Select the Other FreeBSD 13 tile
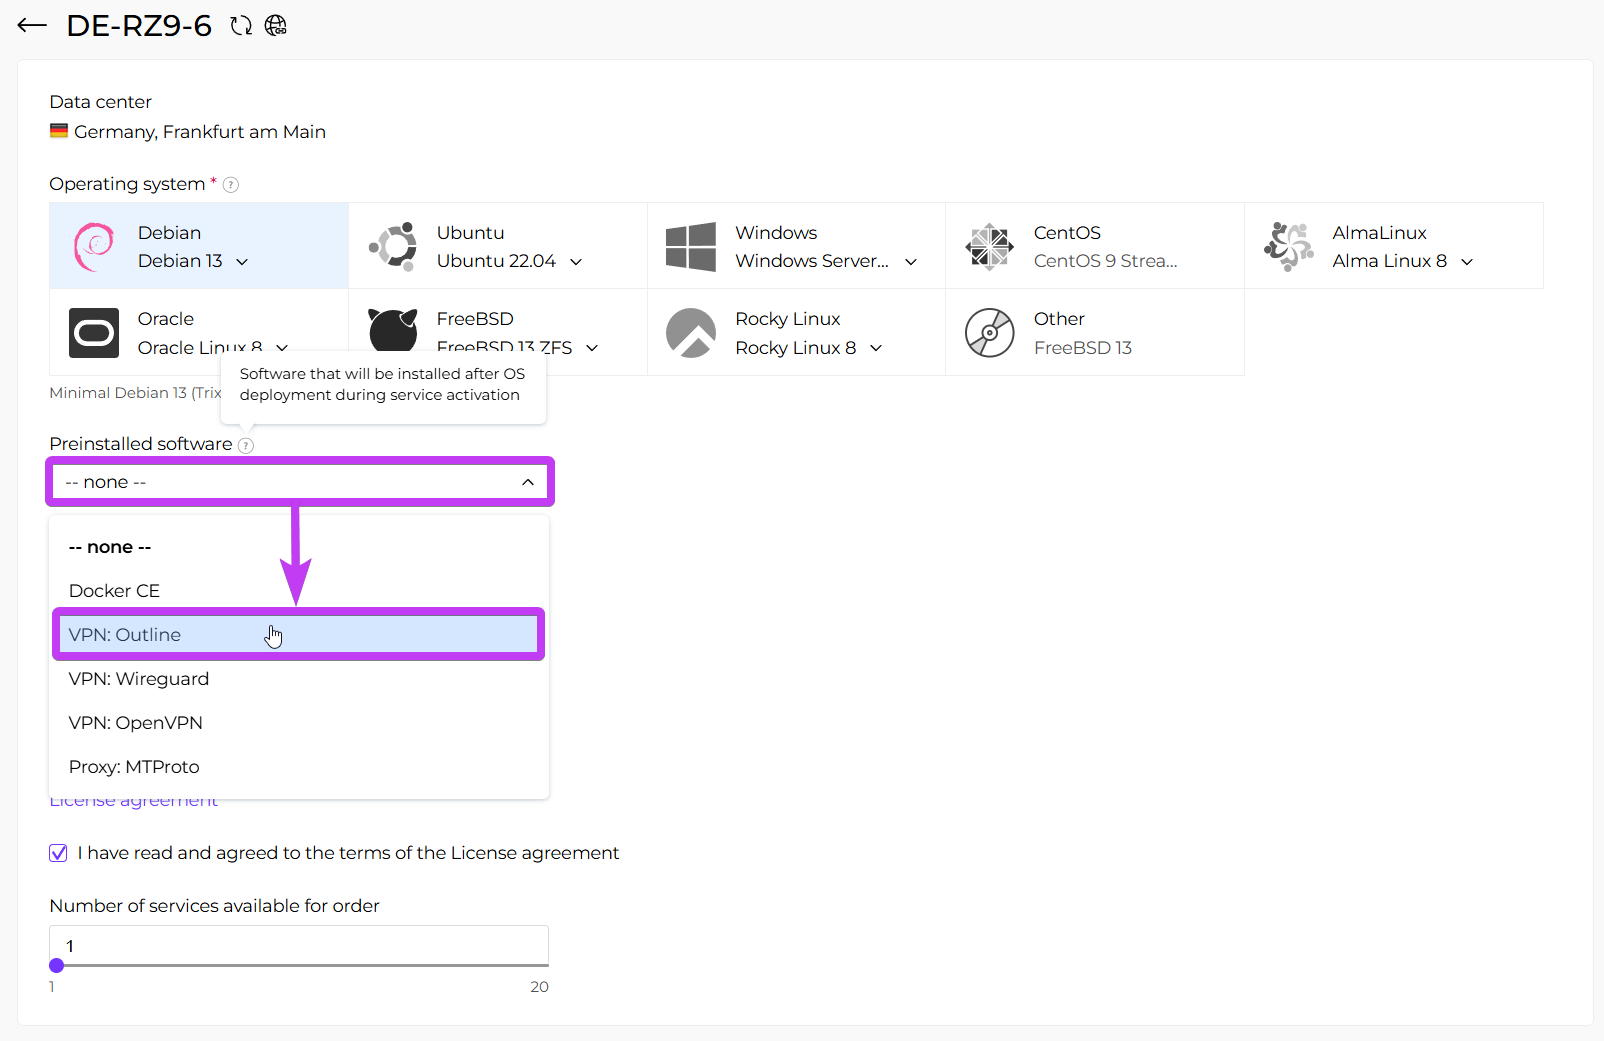1604x1041 pixels. coord(1095,332)
